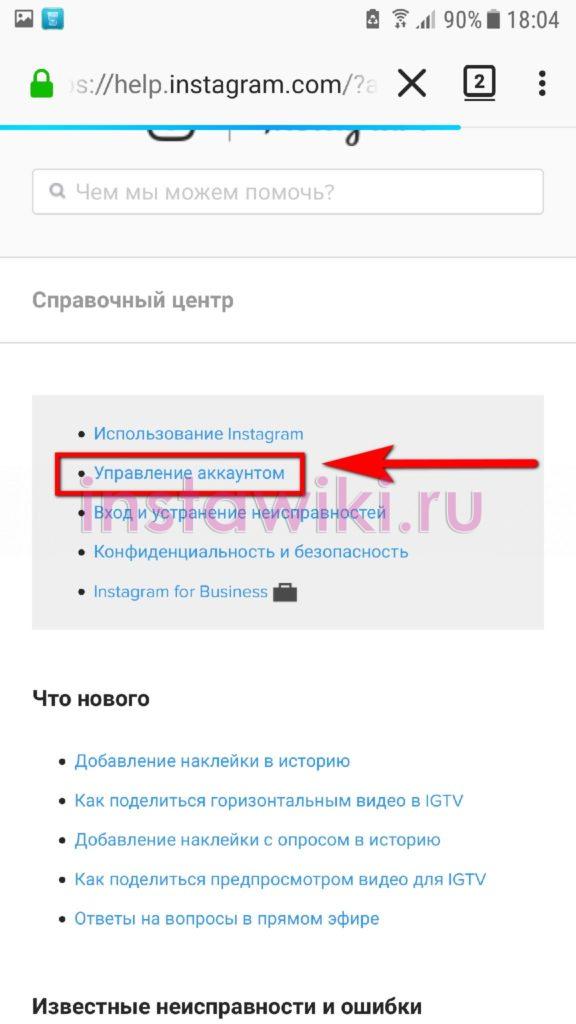Open 'Вход и устранение неисправностей' link

click(x=240, y=512)
